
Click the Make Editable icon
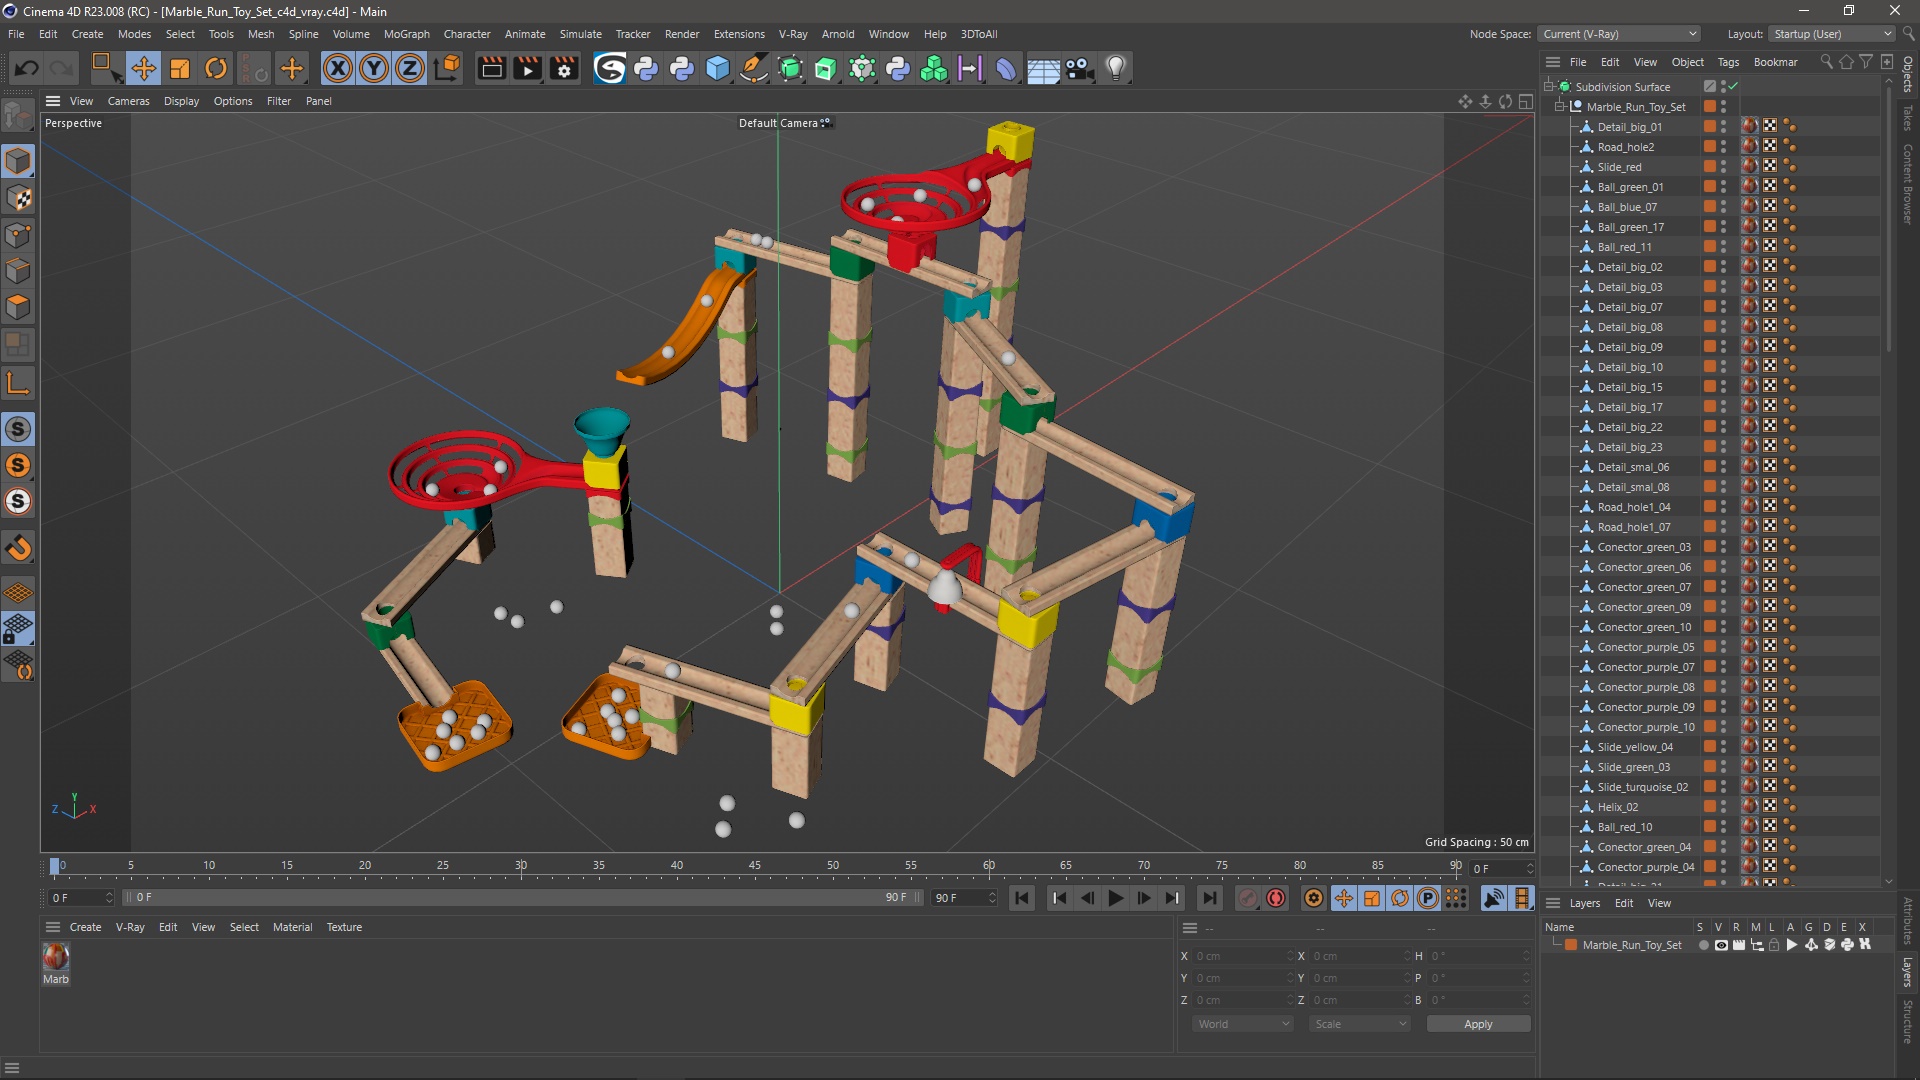[18, 116]
